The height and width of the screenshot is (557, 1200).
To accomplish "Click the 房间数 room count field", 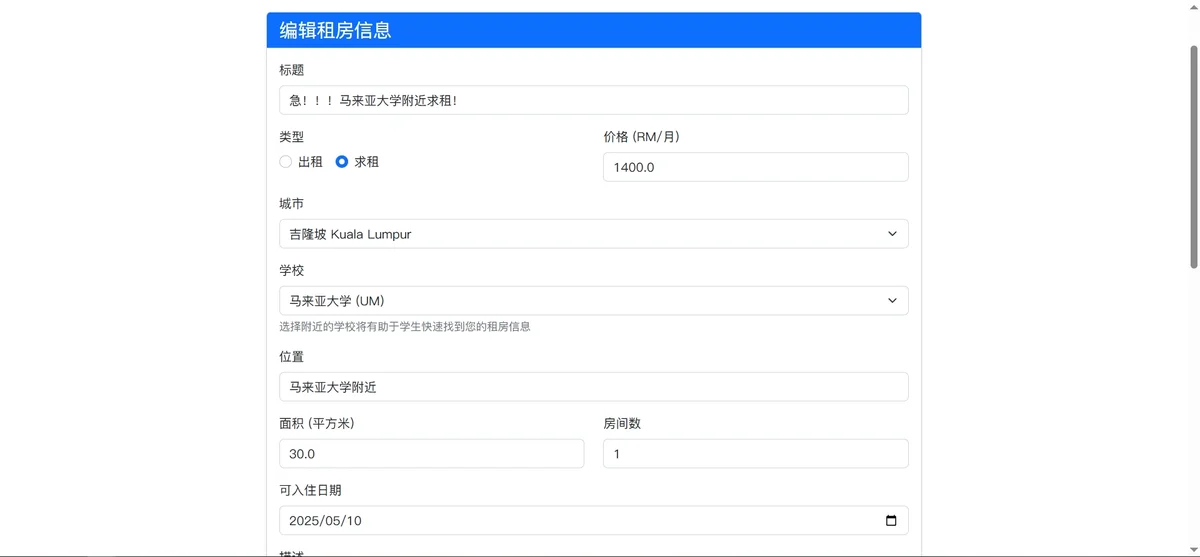I will [756, 454].
